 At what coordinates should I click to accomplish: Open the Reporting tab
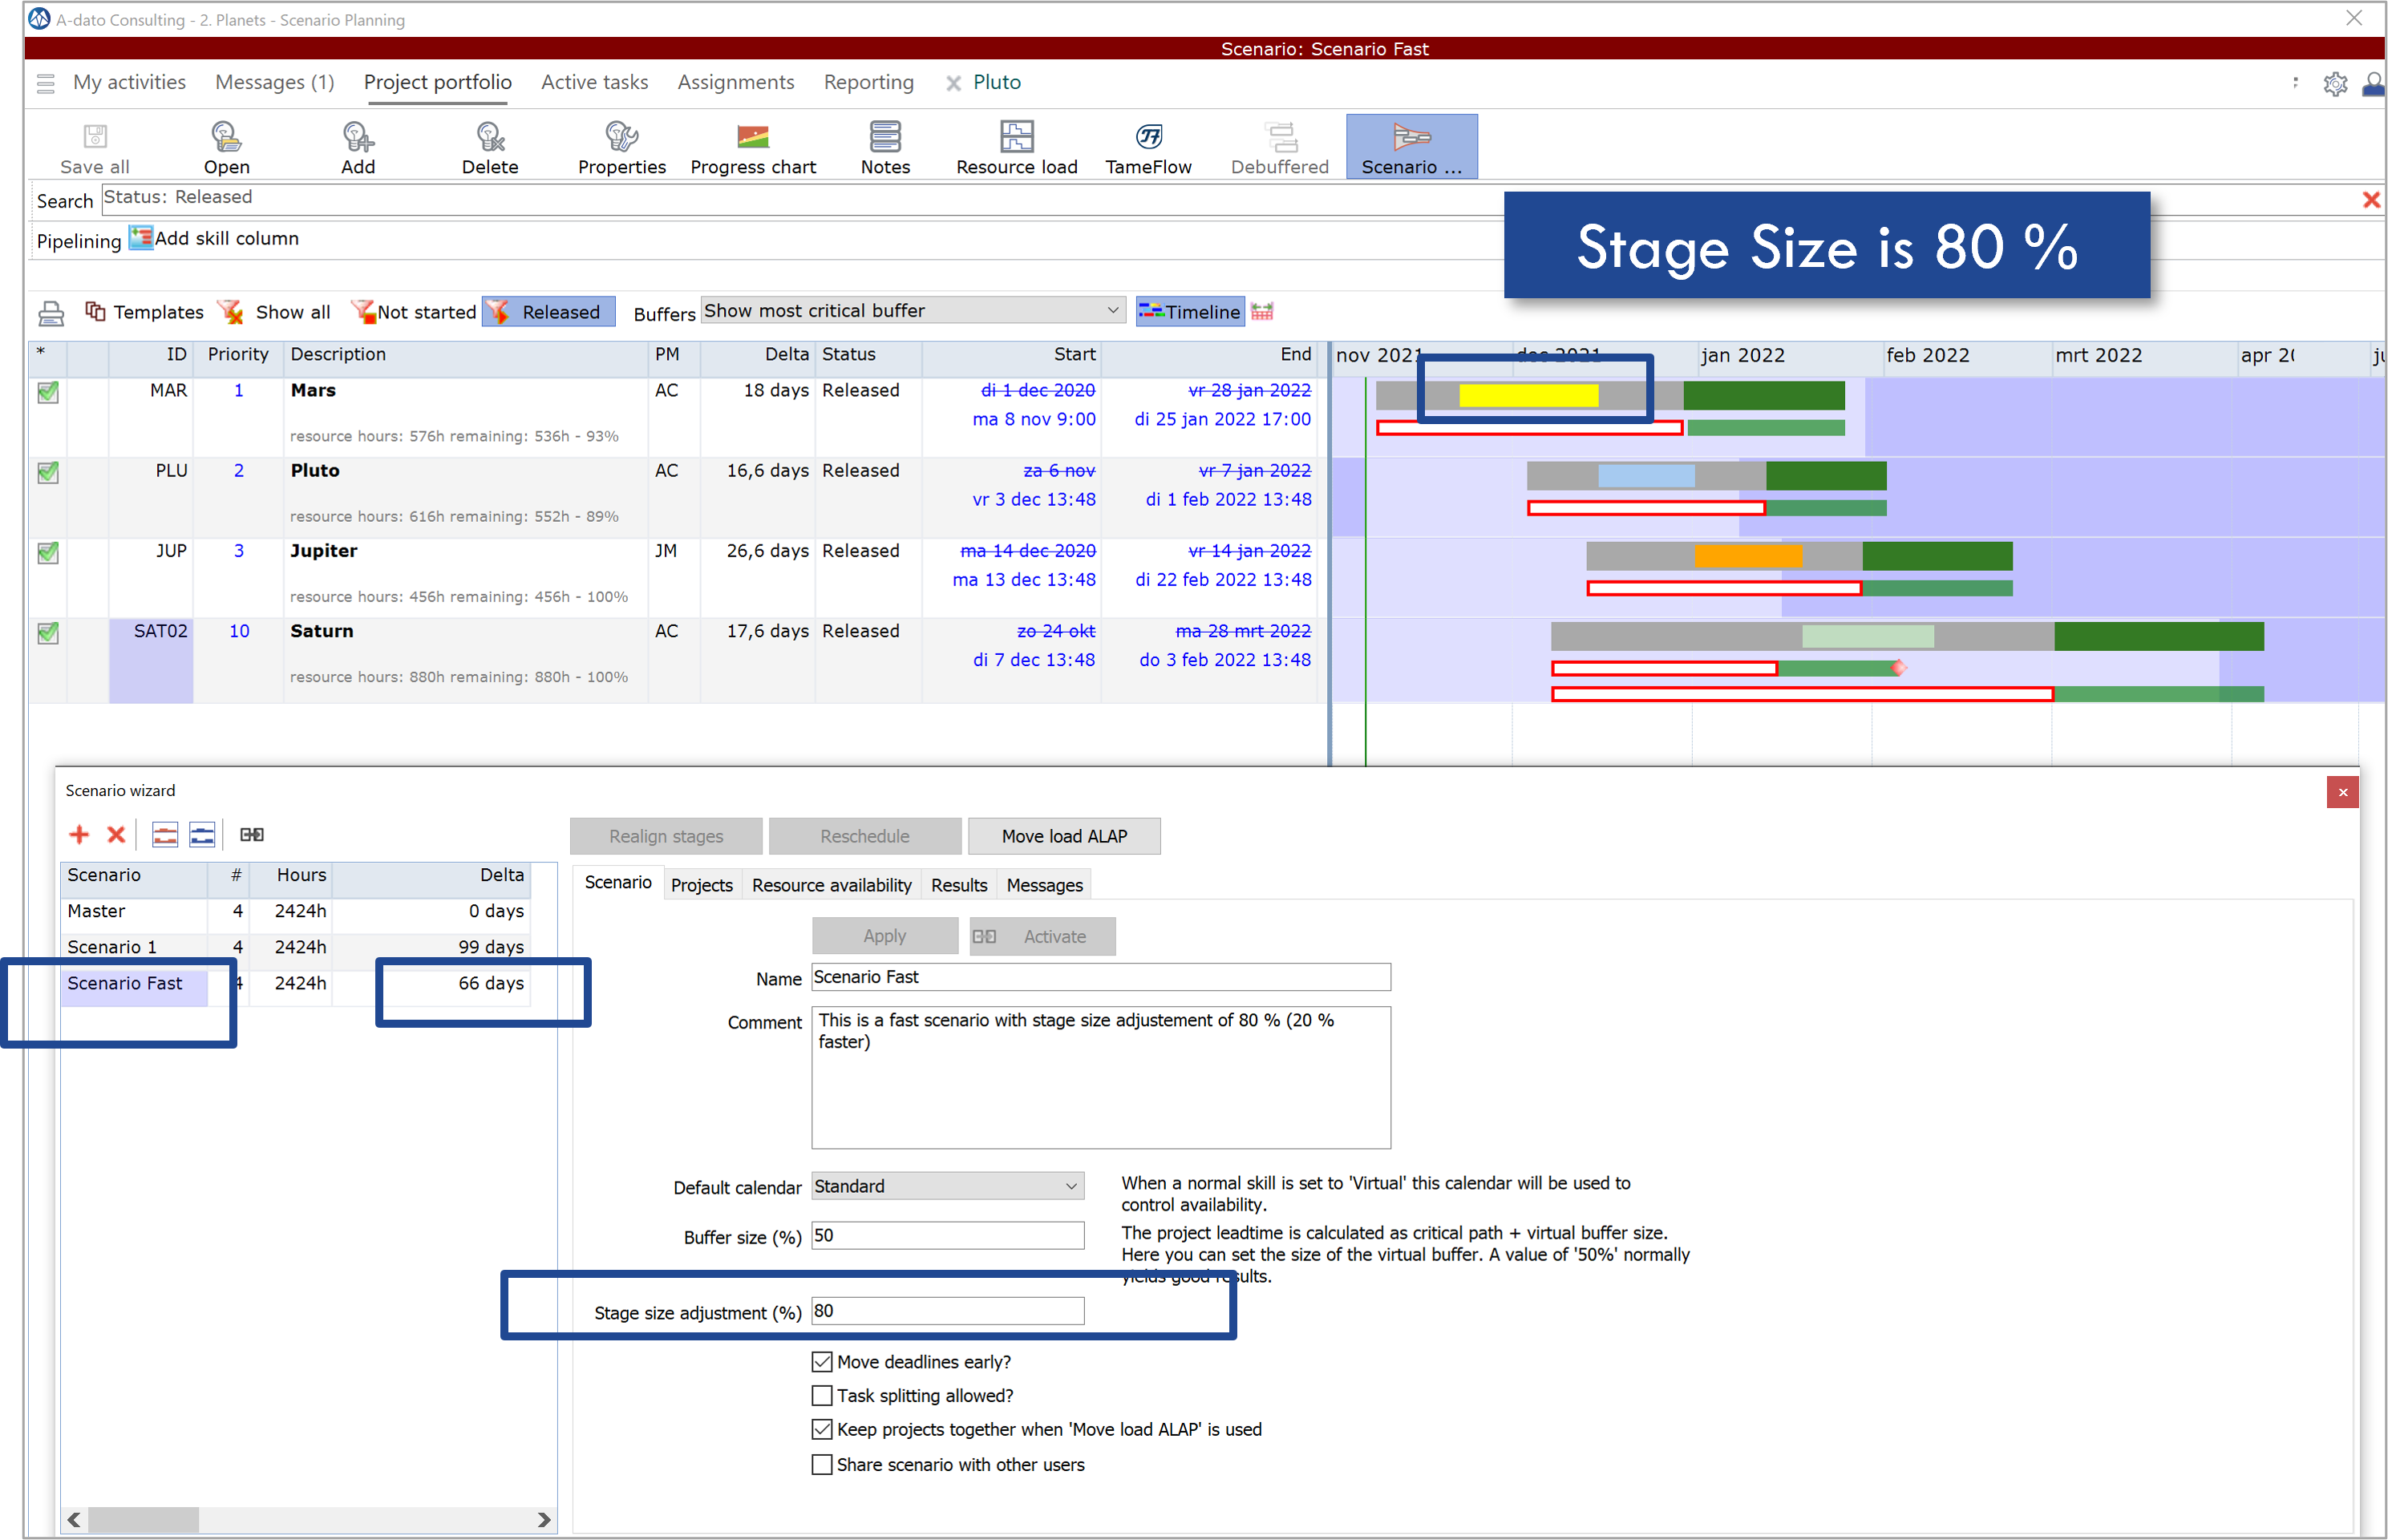point(869,82)
